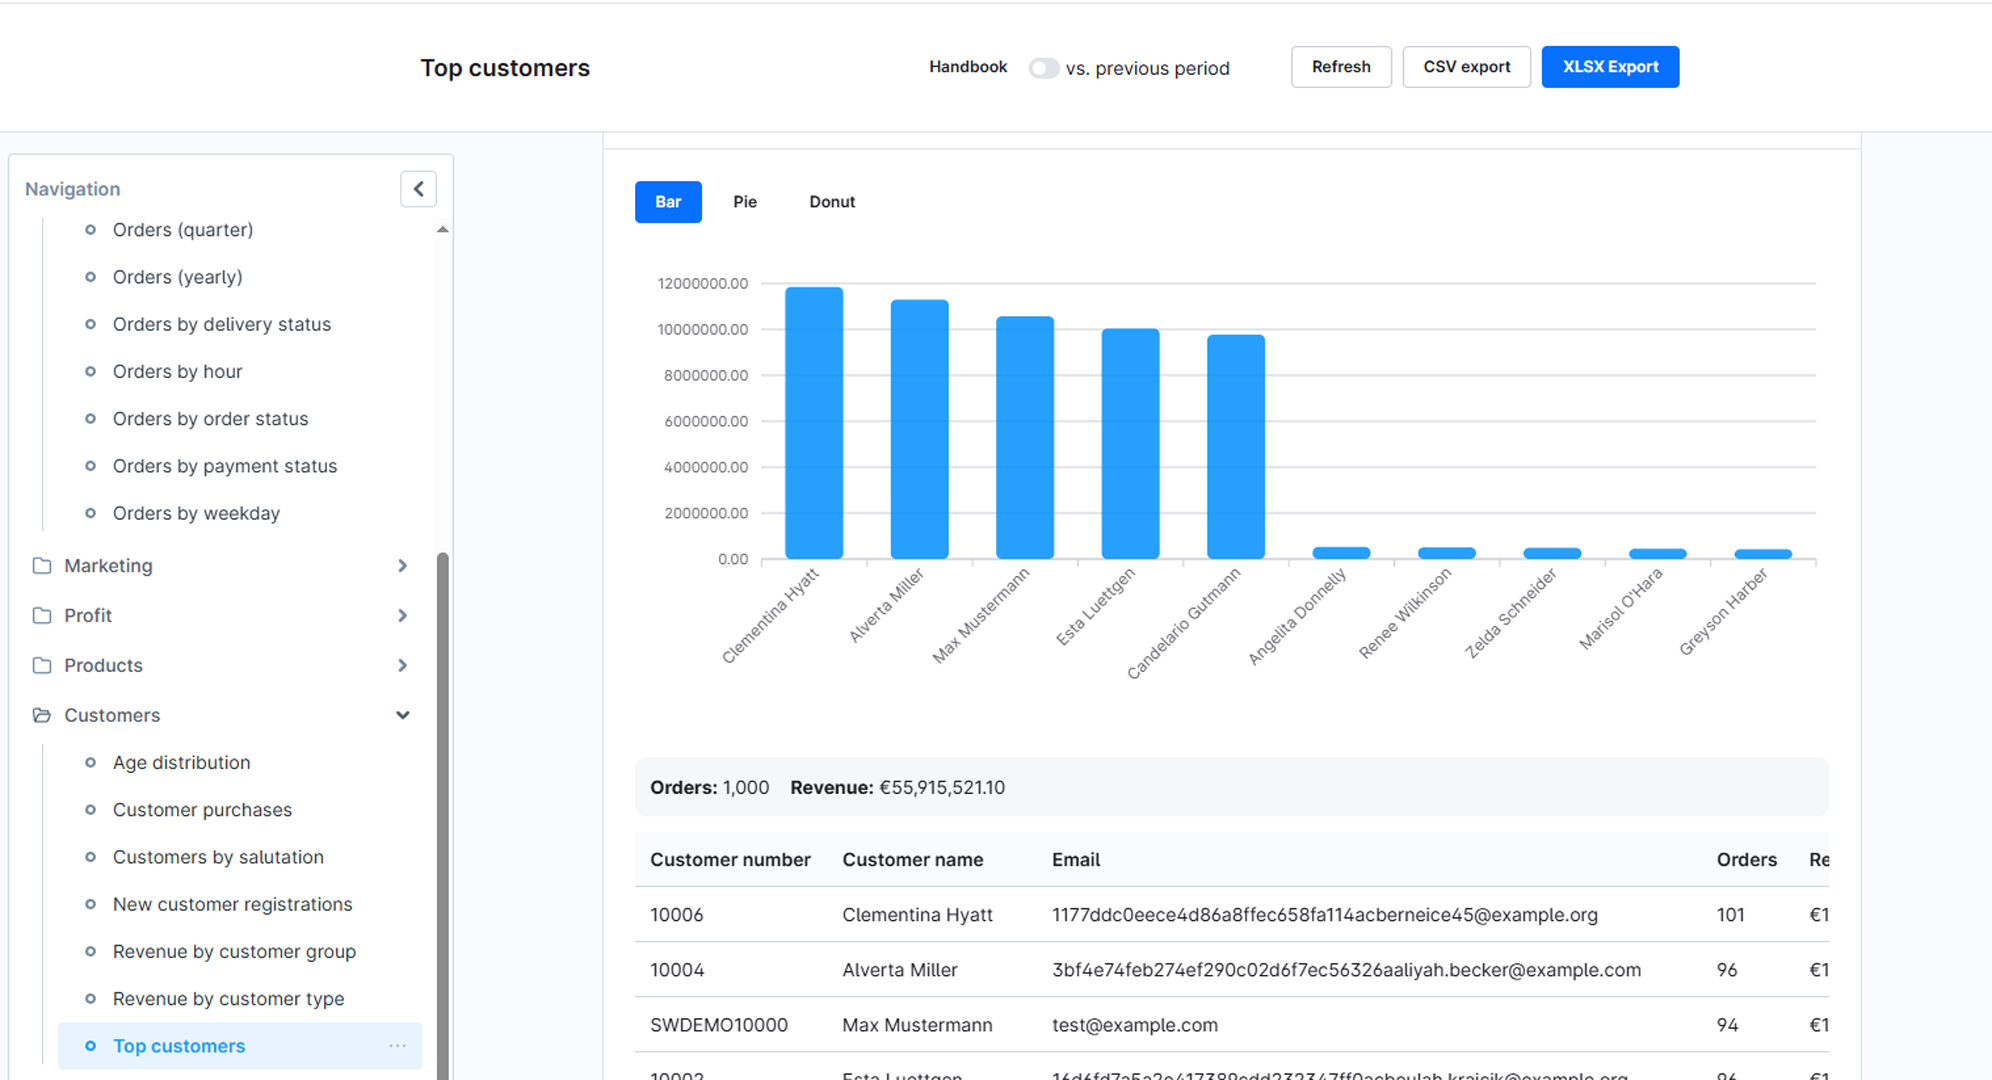Click the test@example.com email cell
This screenshot has width=1992, height=1080.
point(1135,1025)
